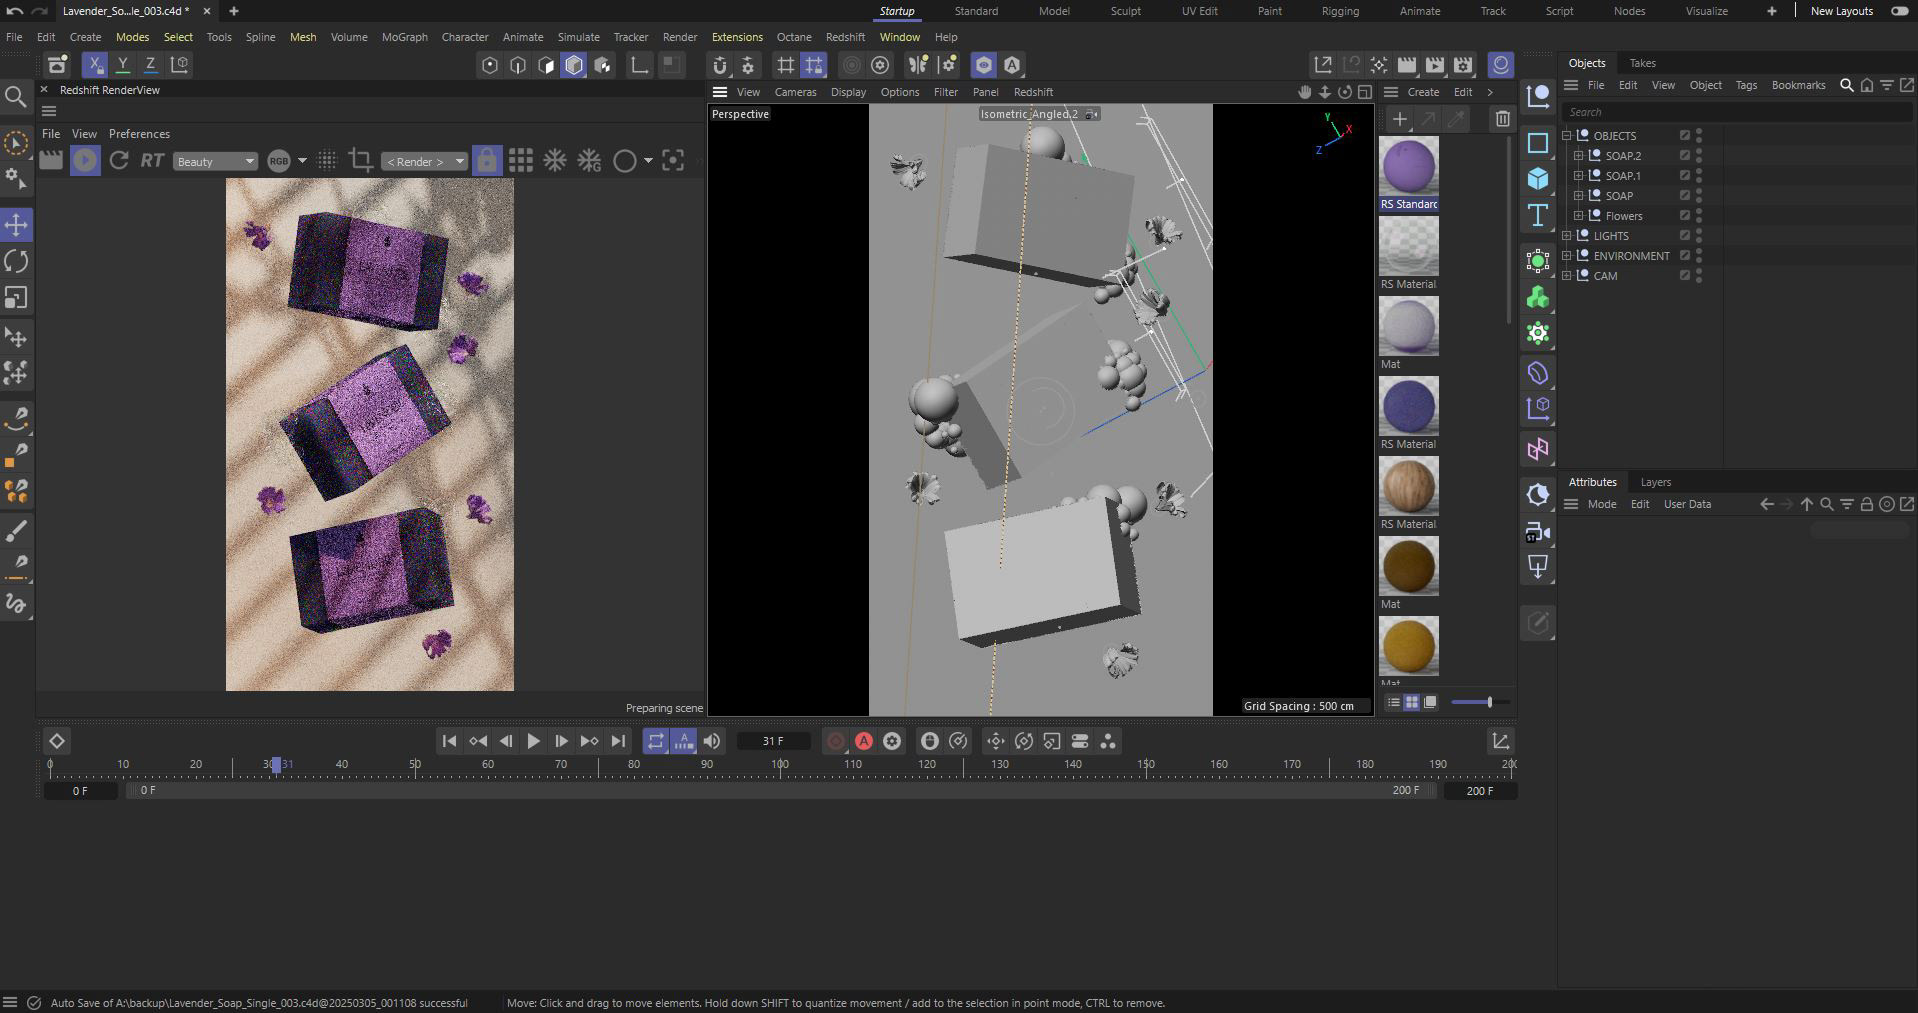Click the record keyframe button

(836, 741)
